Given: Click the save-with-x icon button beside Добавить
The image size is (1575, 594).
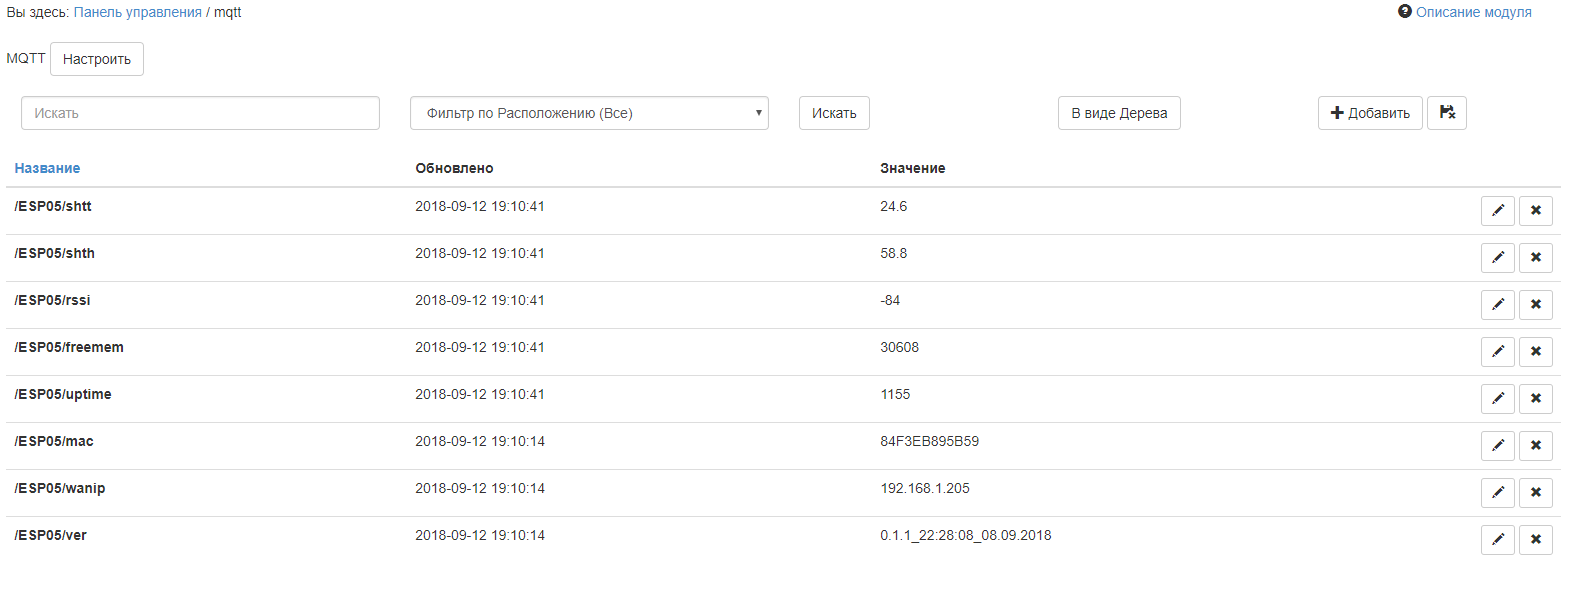Looking at the screenshot, I should pyautogui.click(x=1446, y=113).
